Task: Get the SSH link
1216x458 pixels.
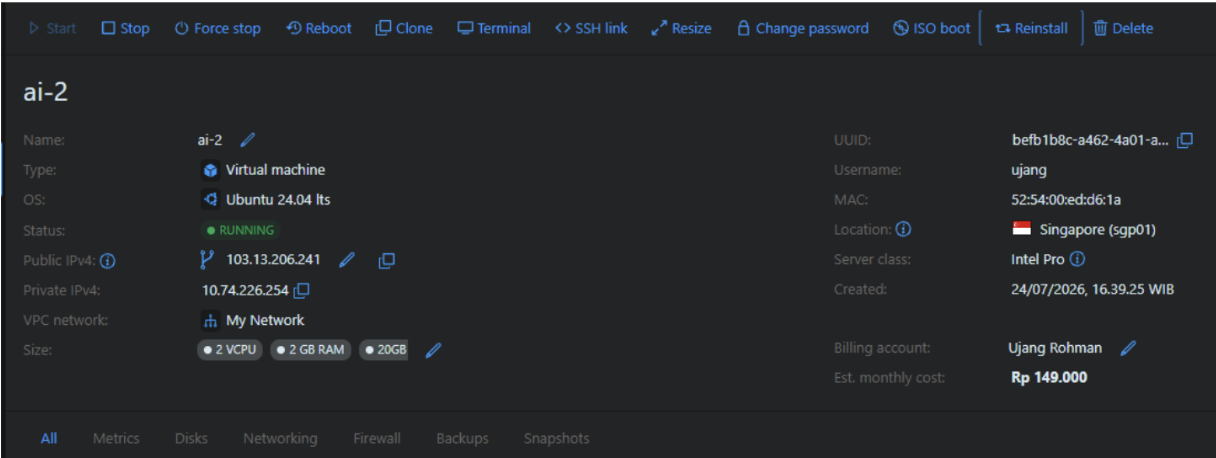Action: (591, 28)
